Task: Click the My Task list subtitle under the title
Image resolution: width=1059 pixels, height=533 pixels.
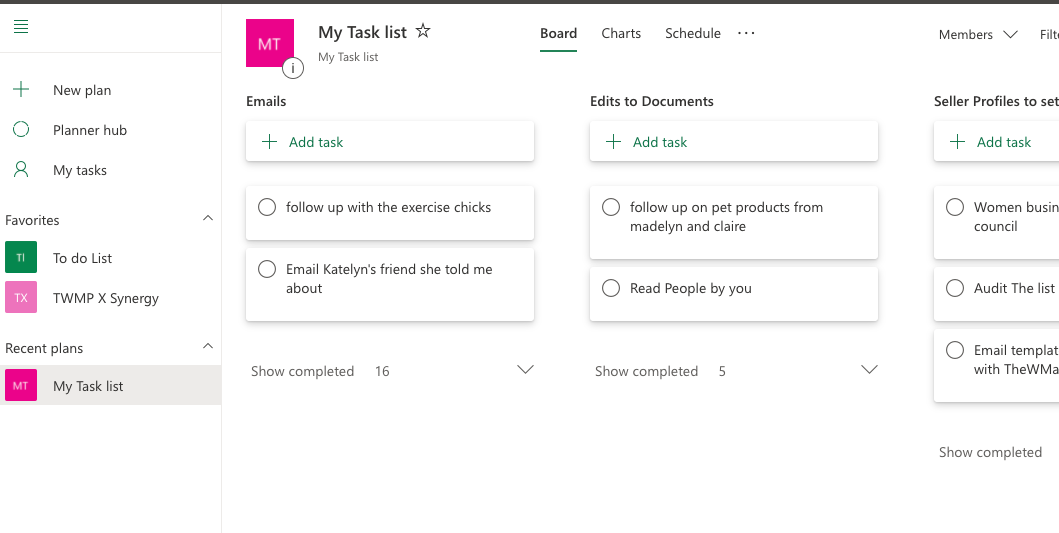Action: [348, 57]
